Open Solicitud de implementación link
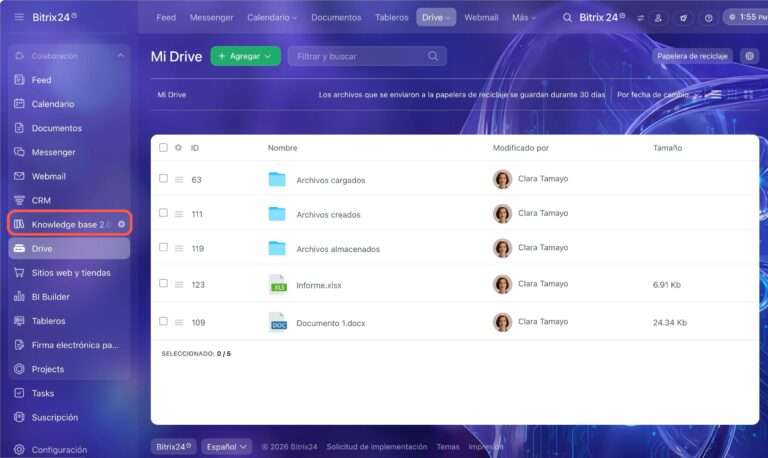Image resolution: width=768 pixels, height=458 pixels. pyautogui.click(x=377, y=447)
